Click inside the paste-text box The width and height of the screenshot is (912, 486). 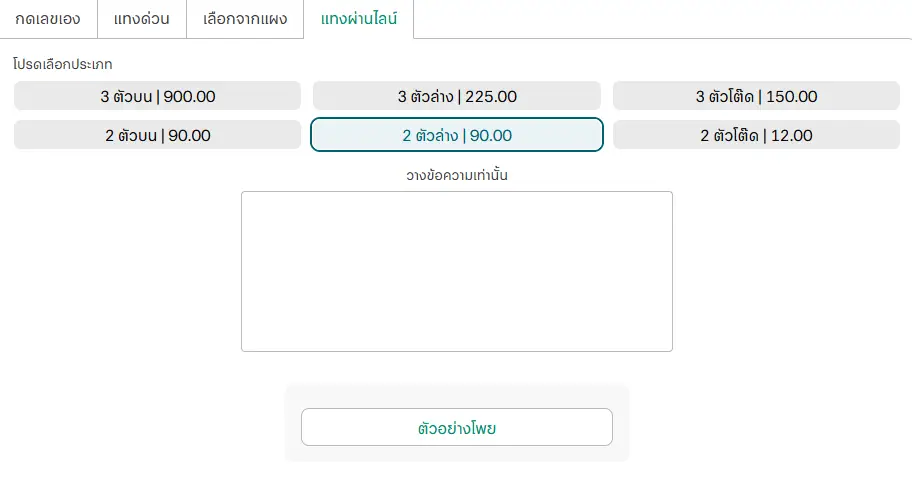pos(457,271)
